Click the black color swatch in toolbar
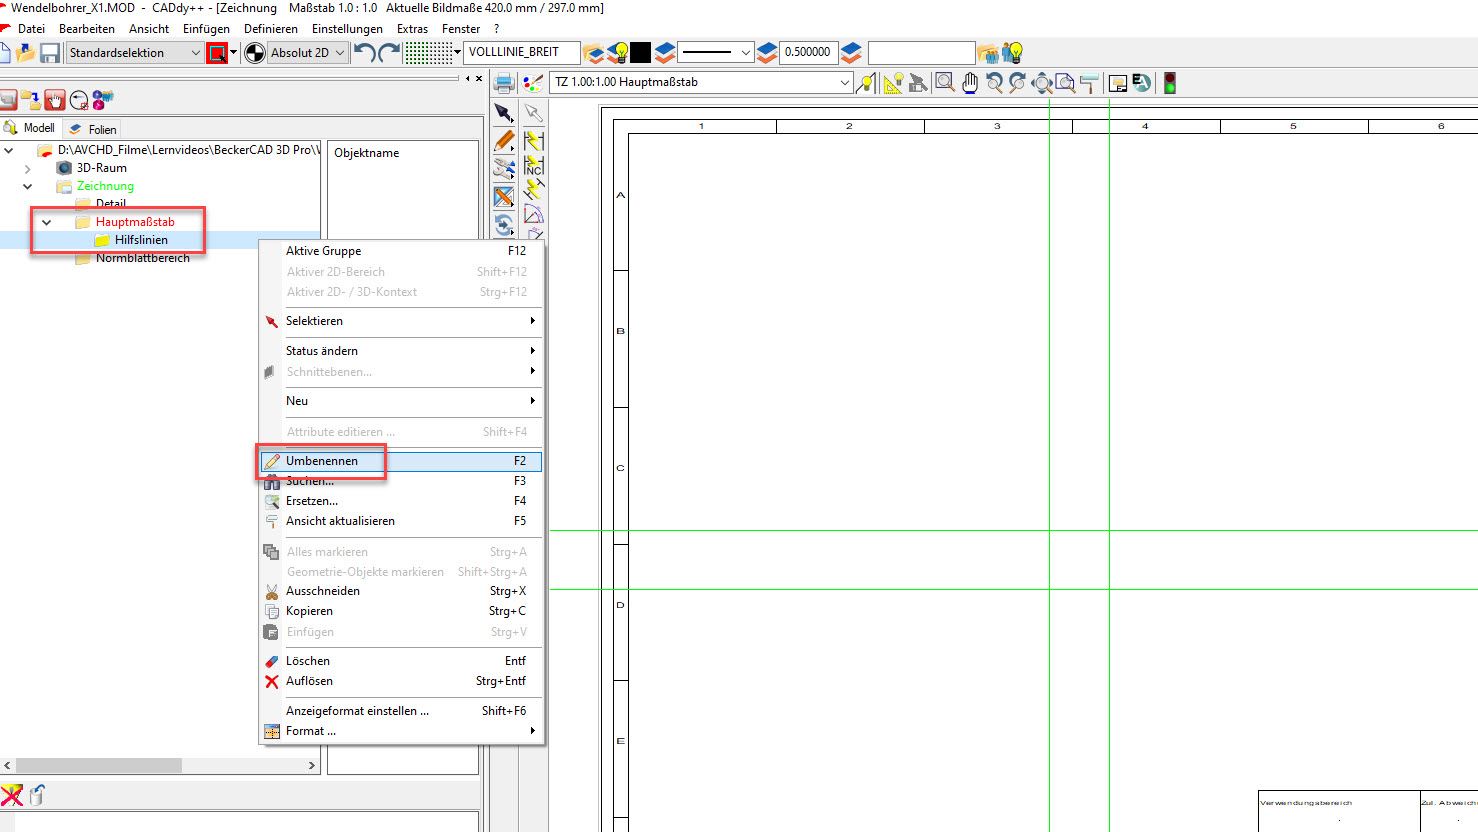 [x=641, y=53]
